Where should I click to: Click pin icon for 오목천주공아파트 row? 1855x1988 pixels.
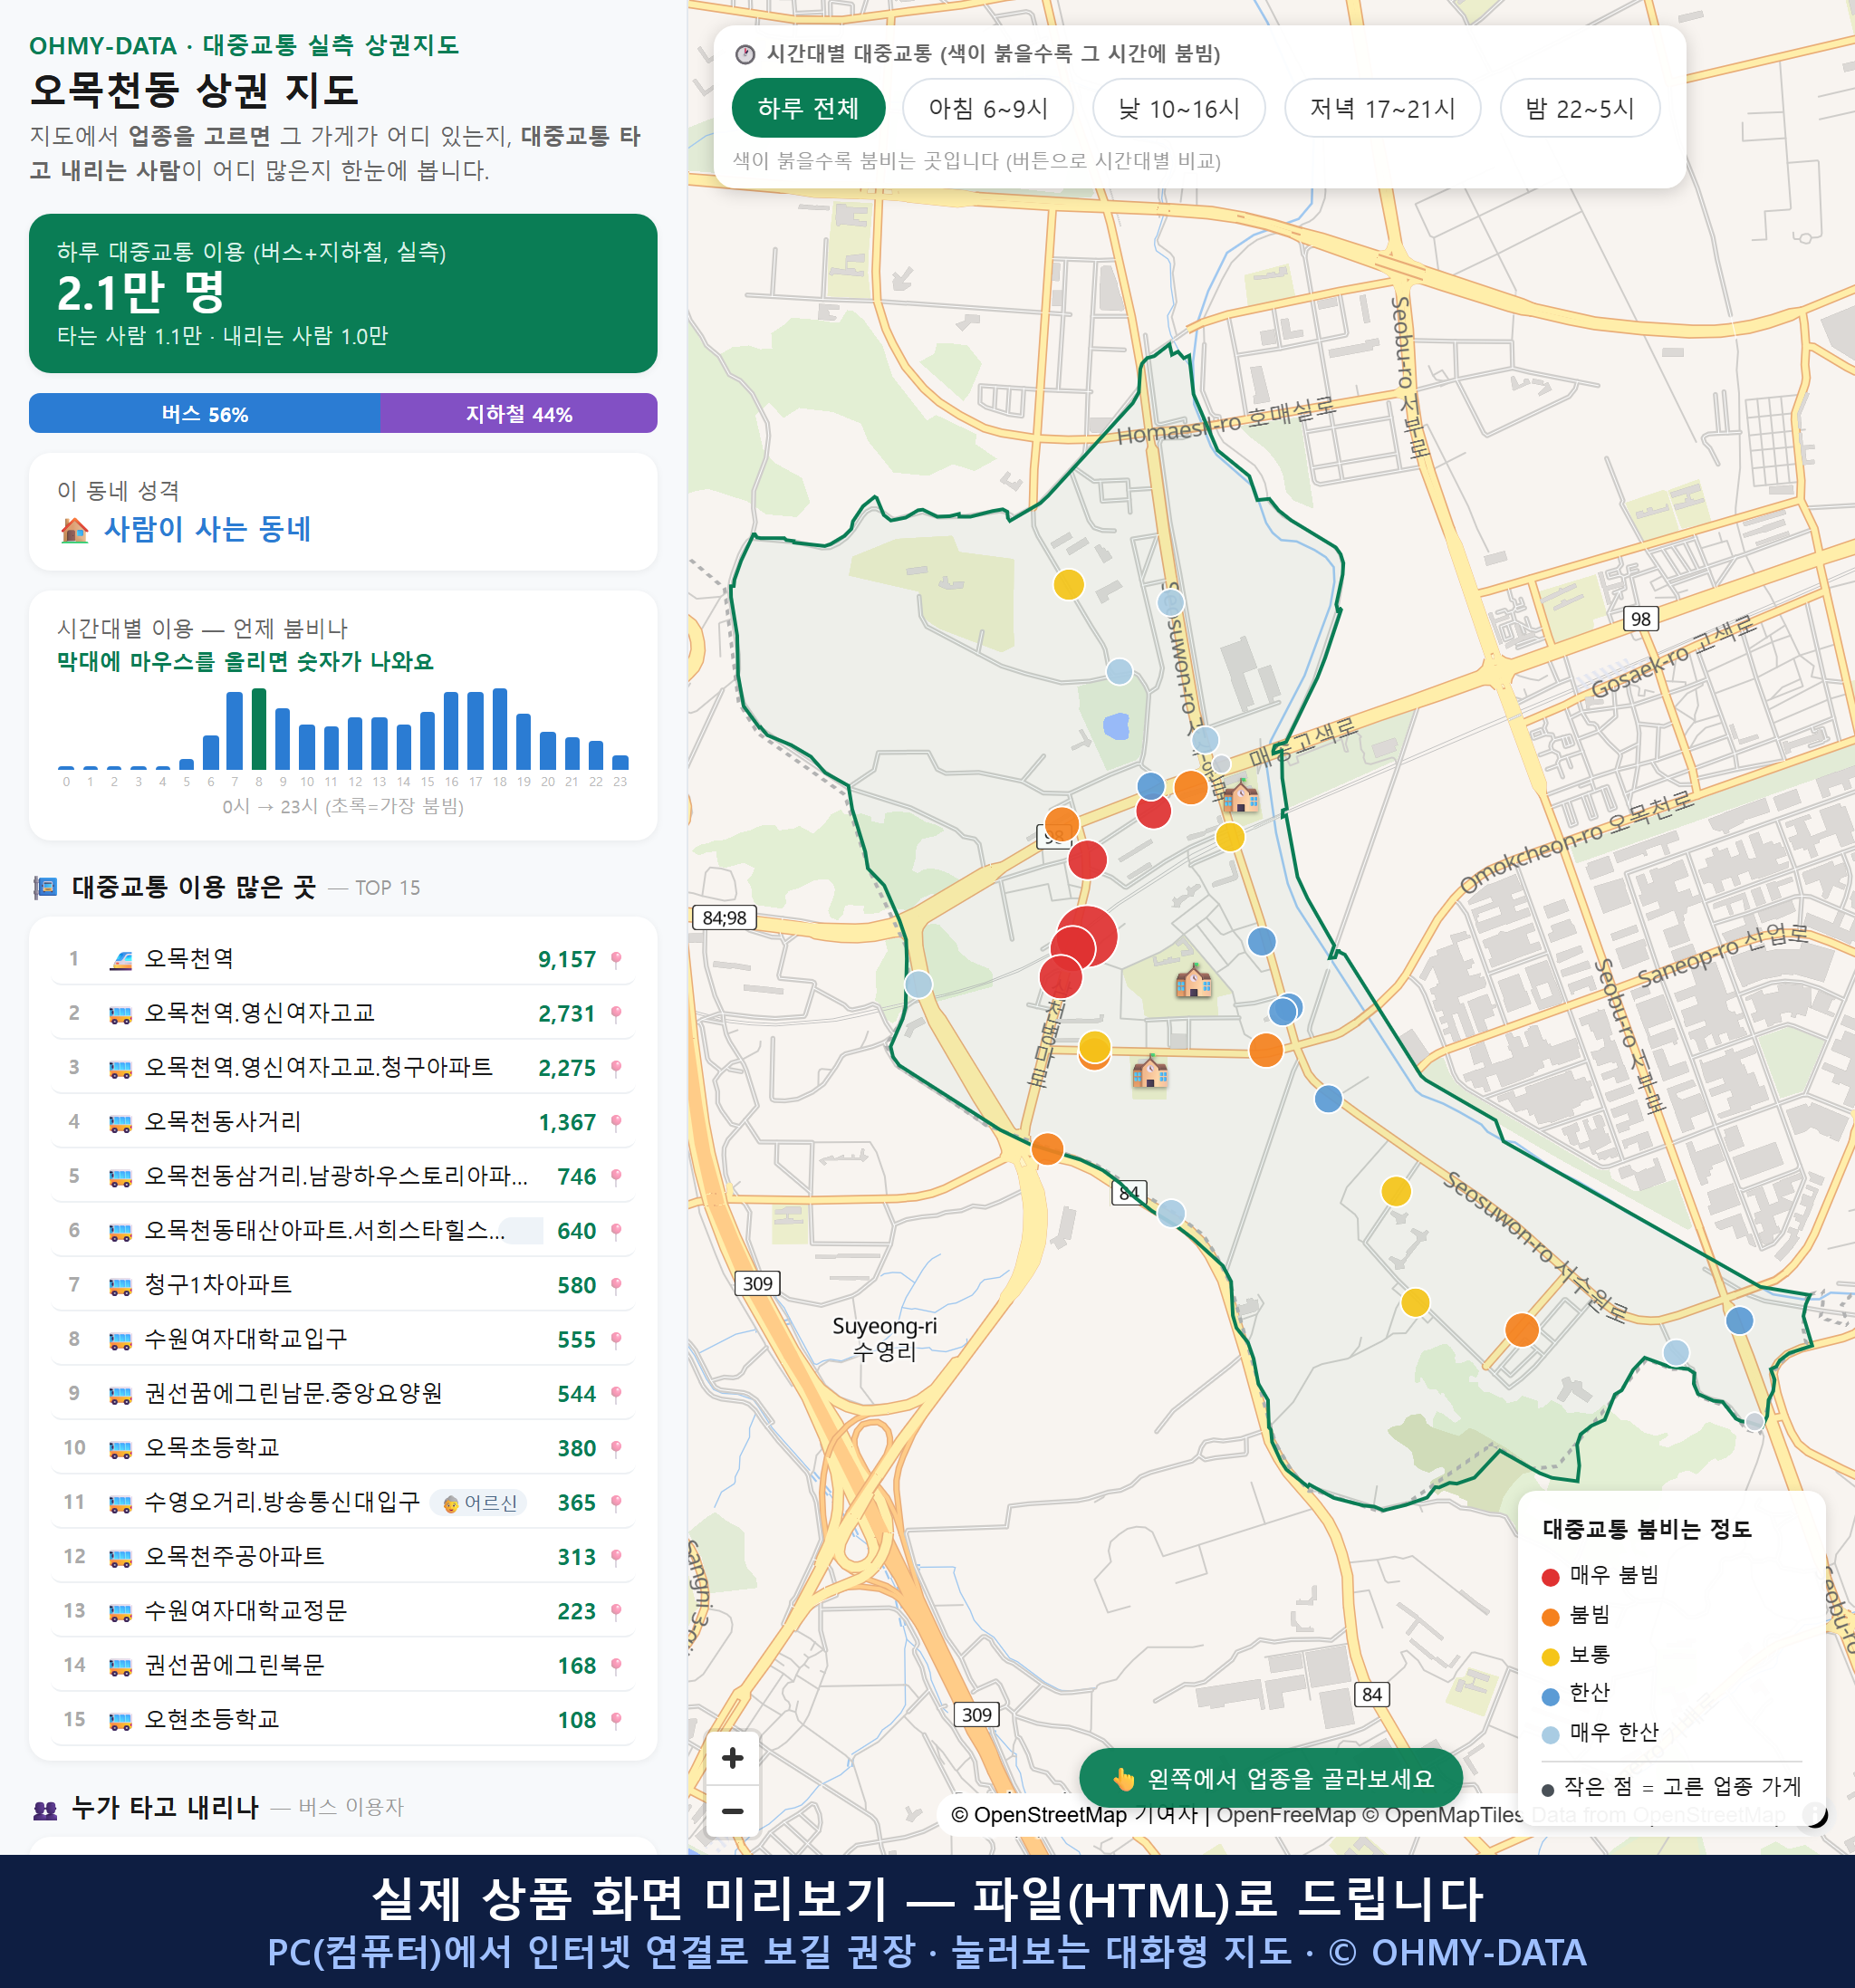click(616, 1557)
